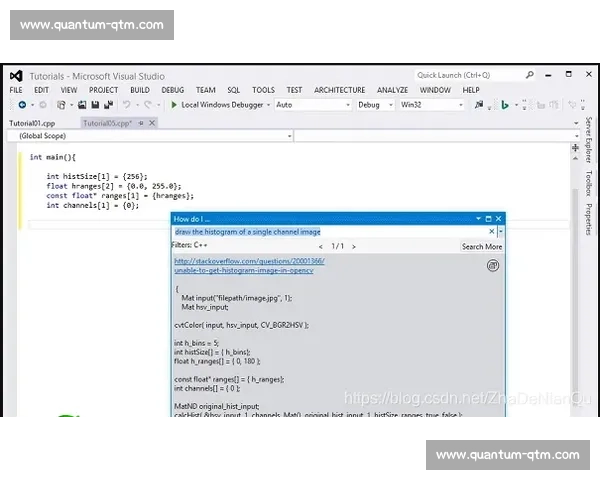
Task: Open the EDIT menu
Action: (x=41, y=90)
